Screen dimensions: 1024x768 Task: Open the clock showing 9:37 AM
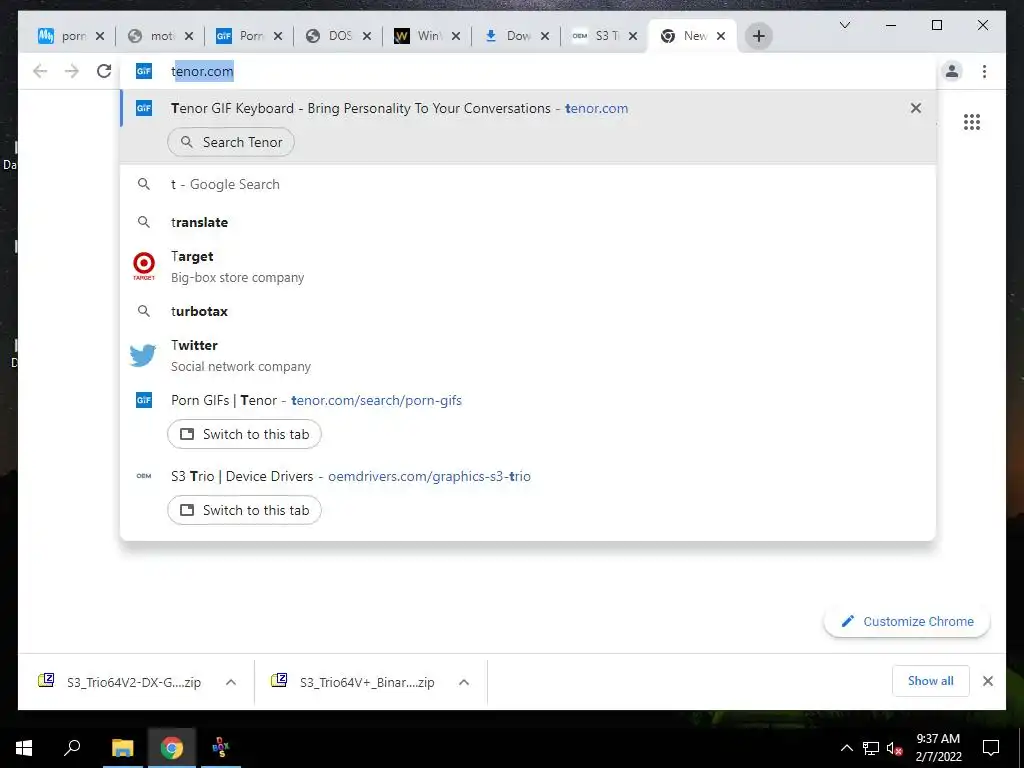938,748
